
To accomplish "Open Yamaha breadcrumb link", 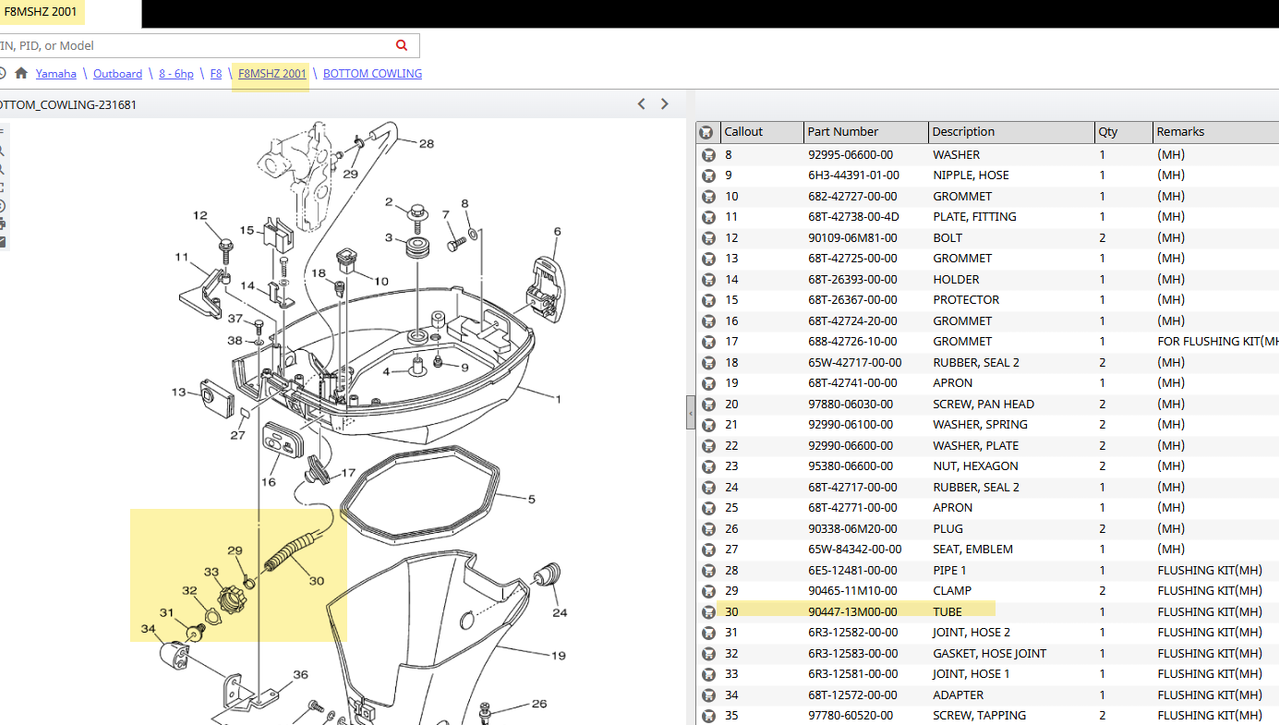I will tap(56, 73).
